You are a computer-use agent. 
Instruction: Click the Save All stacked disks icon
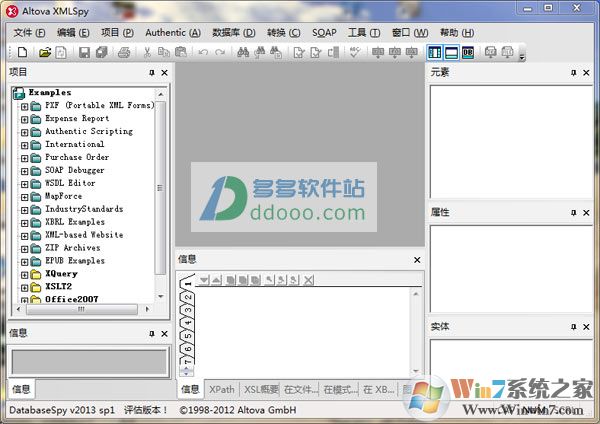tap(101, 52)
